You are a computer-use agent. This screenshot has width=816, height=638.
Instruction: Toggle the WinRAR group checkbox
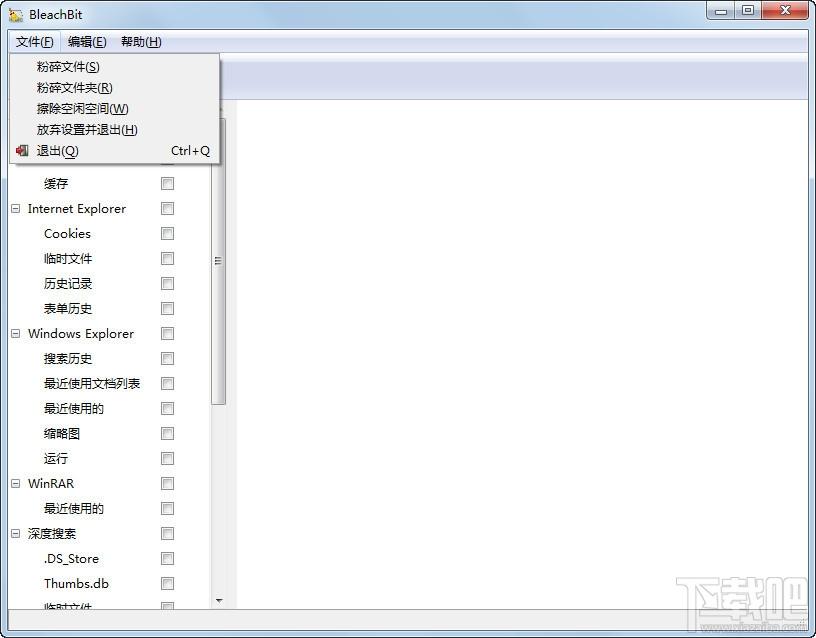pos(168,483)
